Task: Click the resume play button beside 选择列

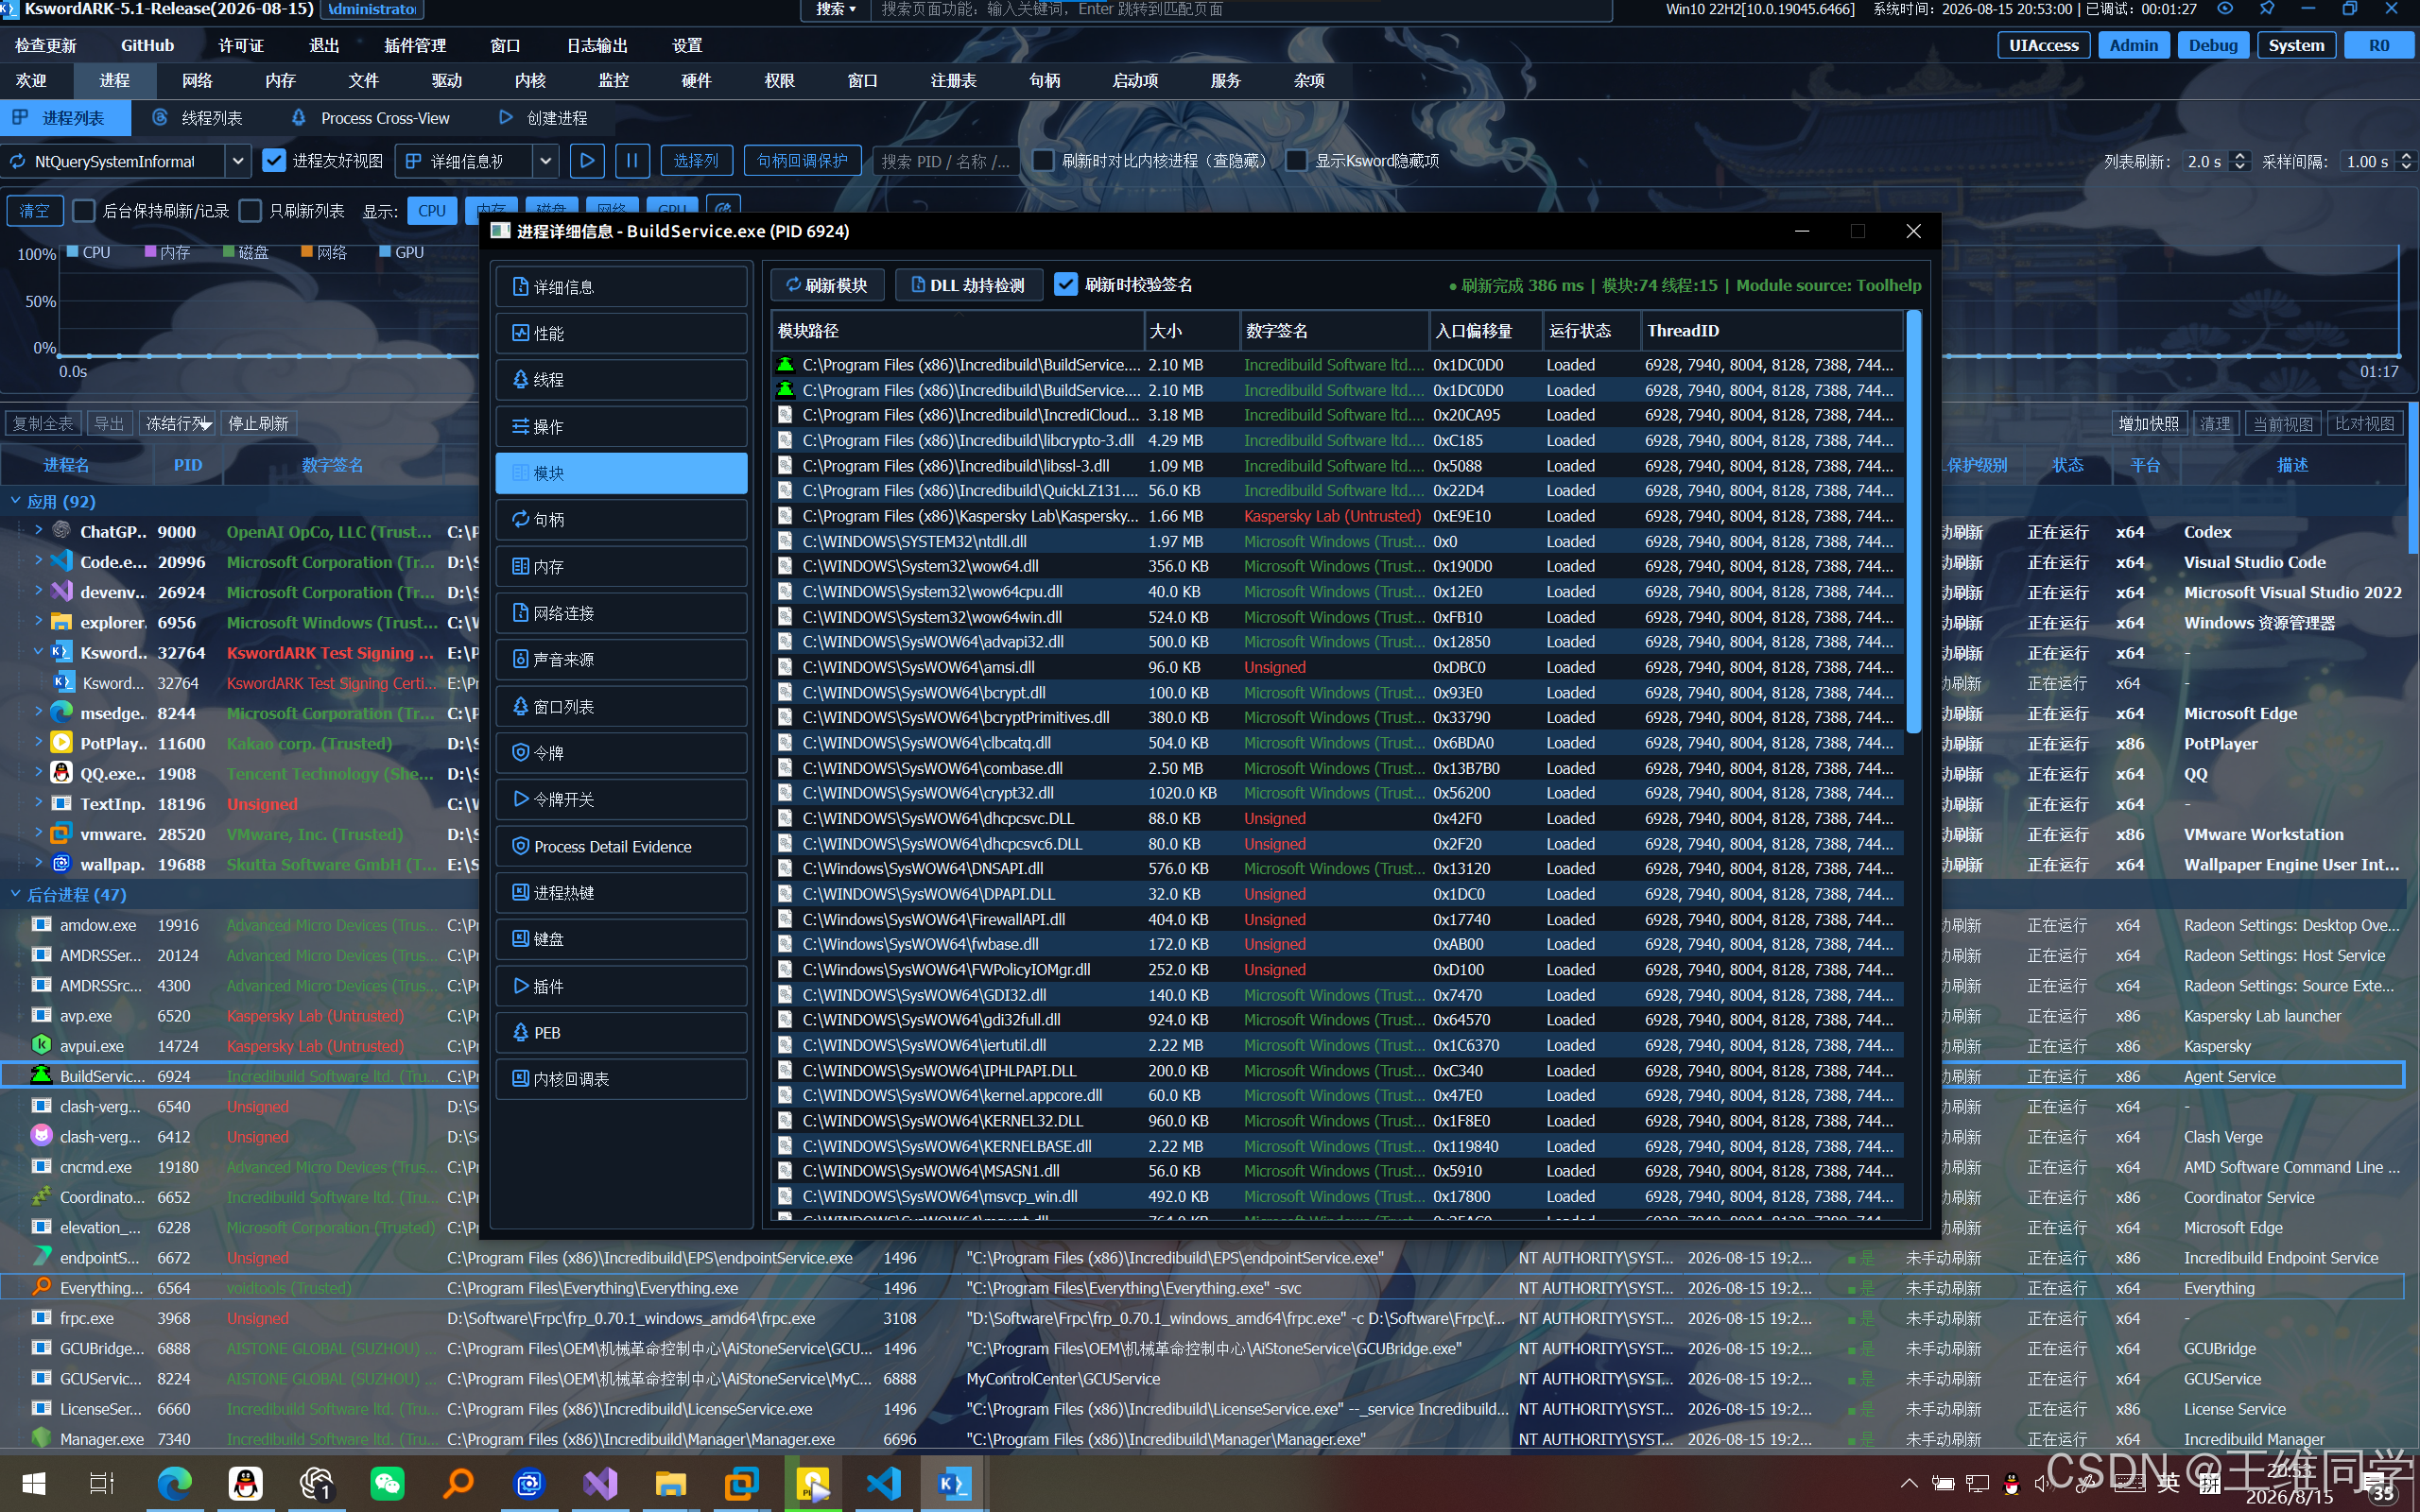Action: [x=587, y=161]
